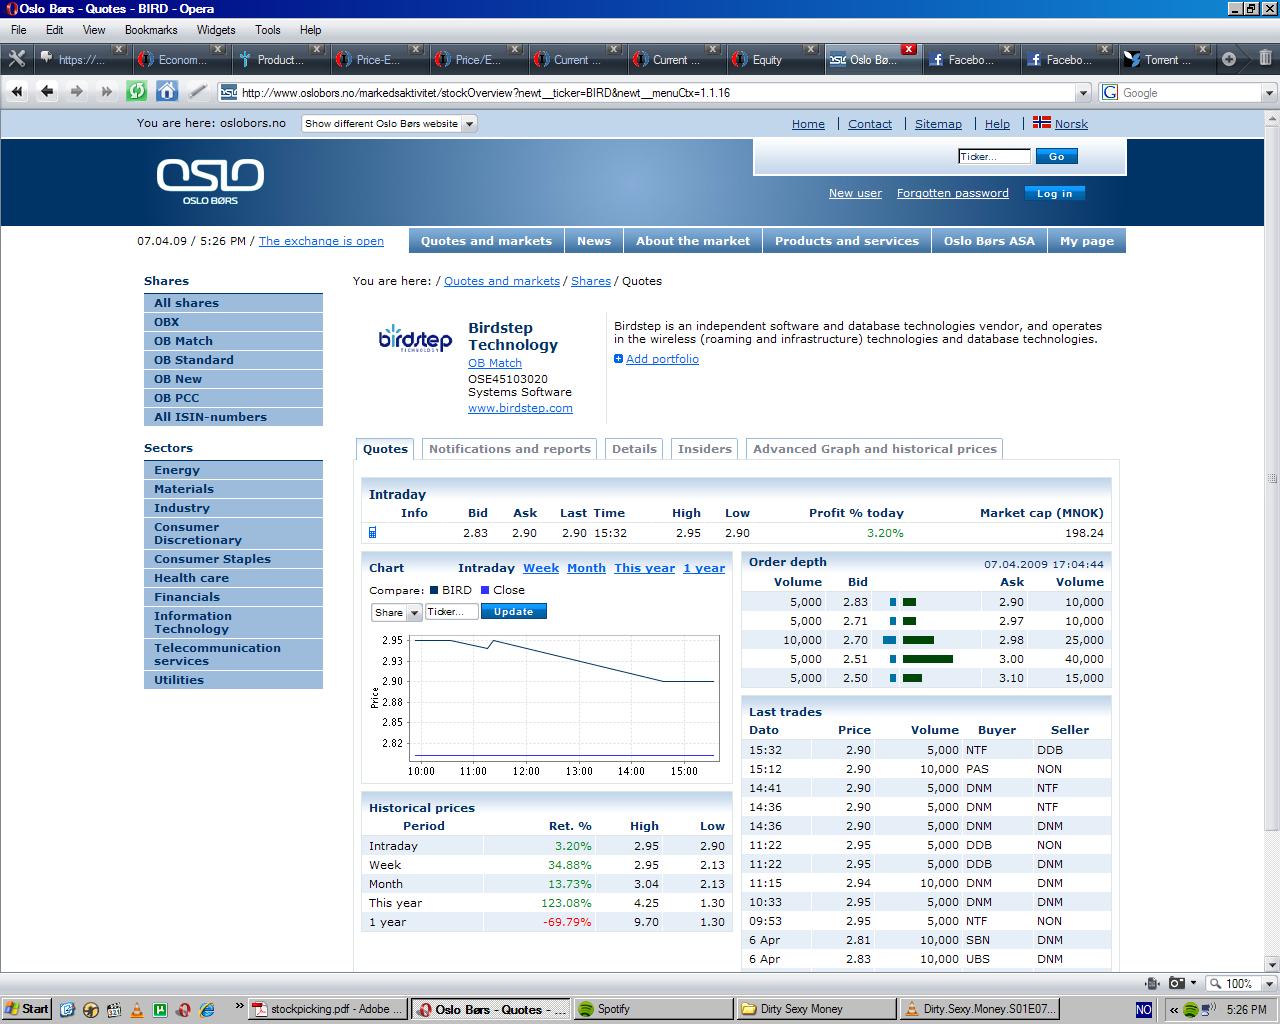Click the 'The exchange is open' link
The image size is (1280, 1024).
pos(321,241)
